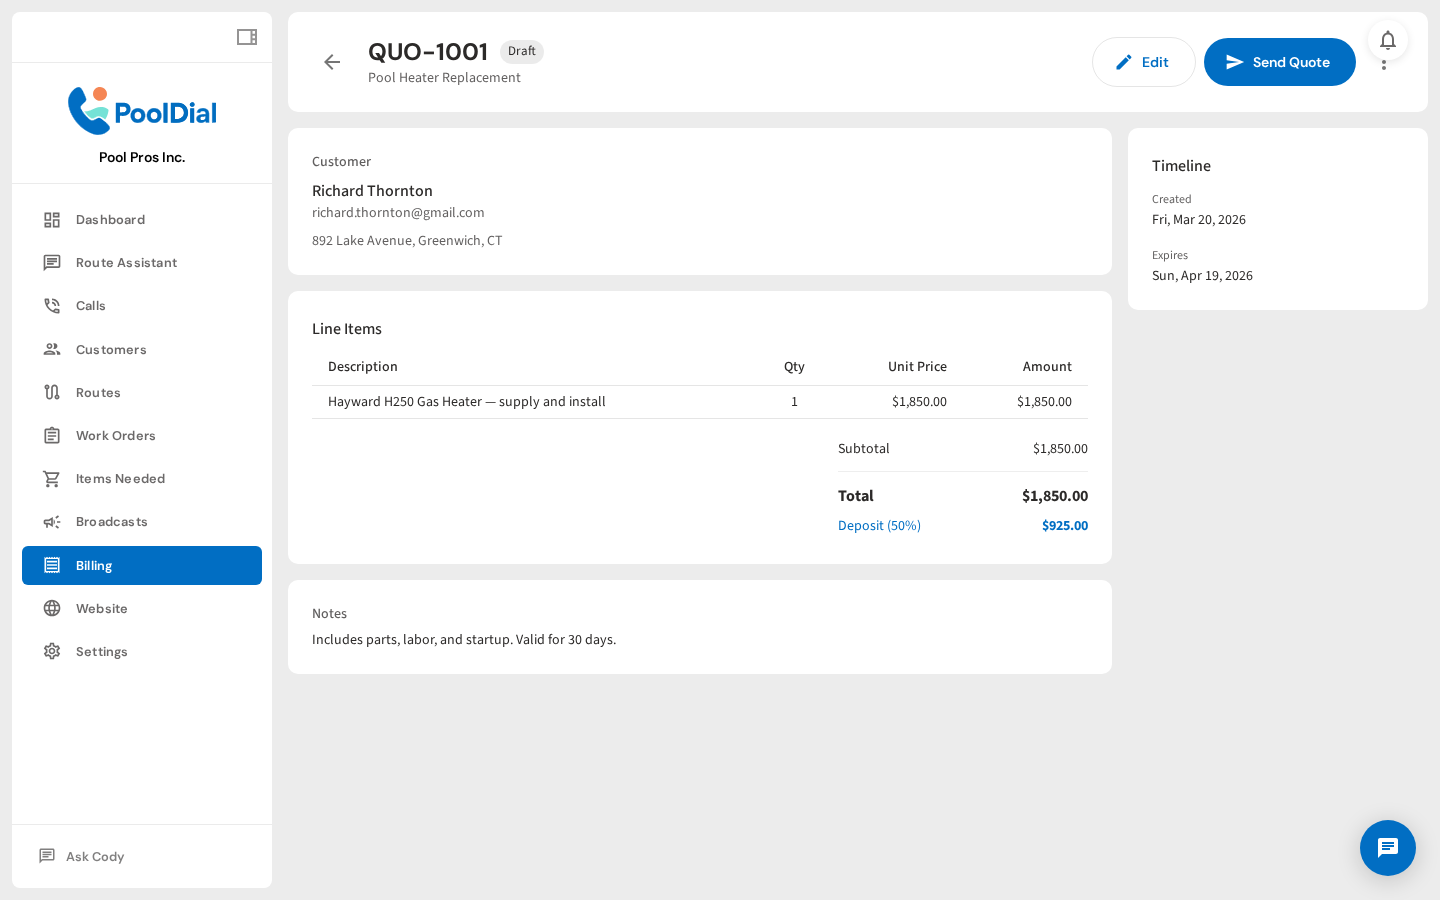The image size is (1440, 900).
Task: Open the three-dot overflow menu
Action: coord(1384,62)
